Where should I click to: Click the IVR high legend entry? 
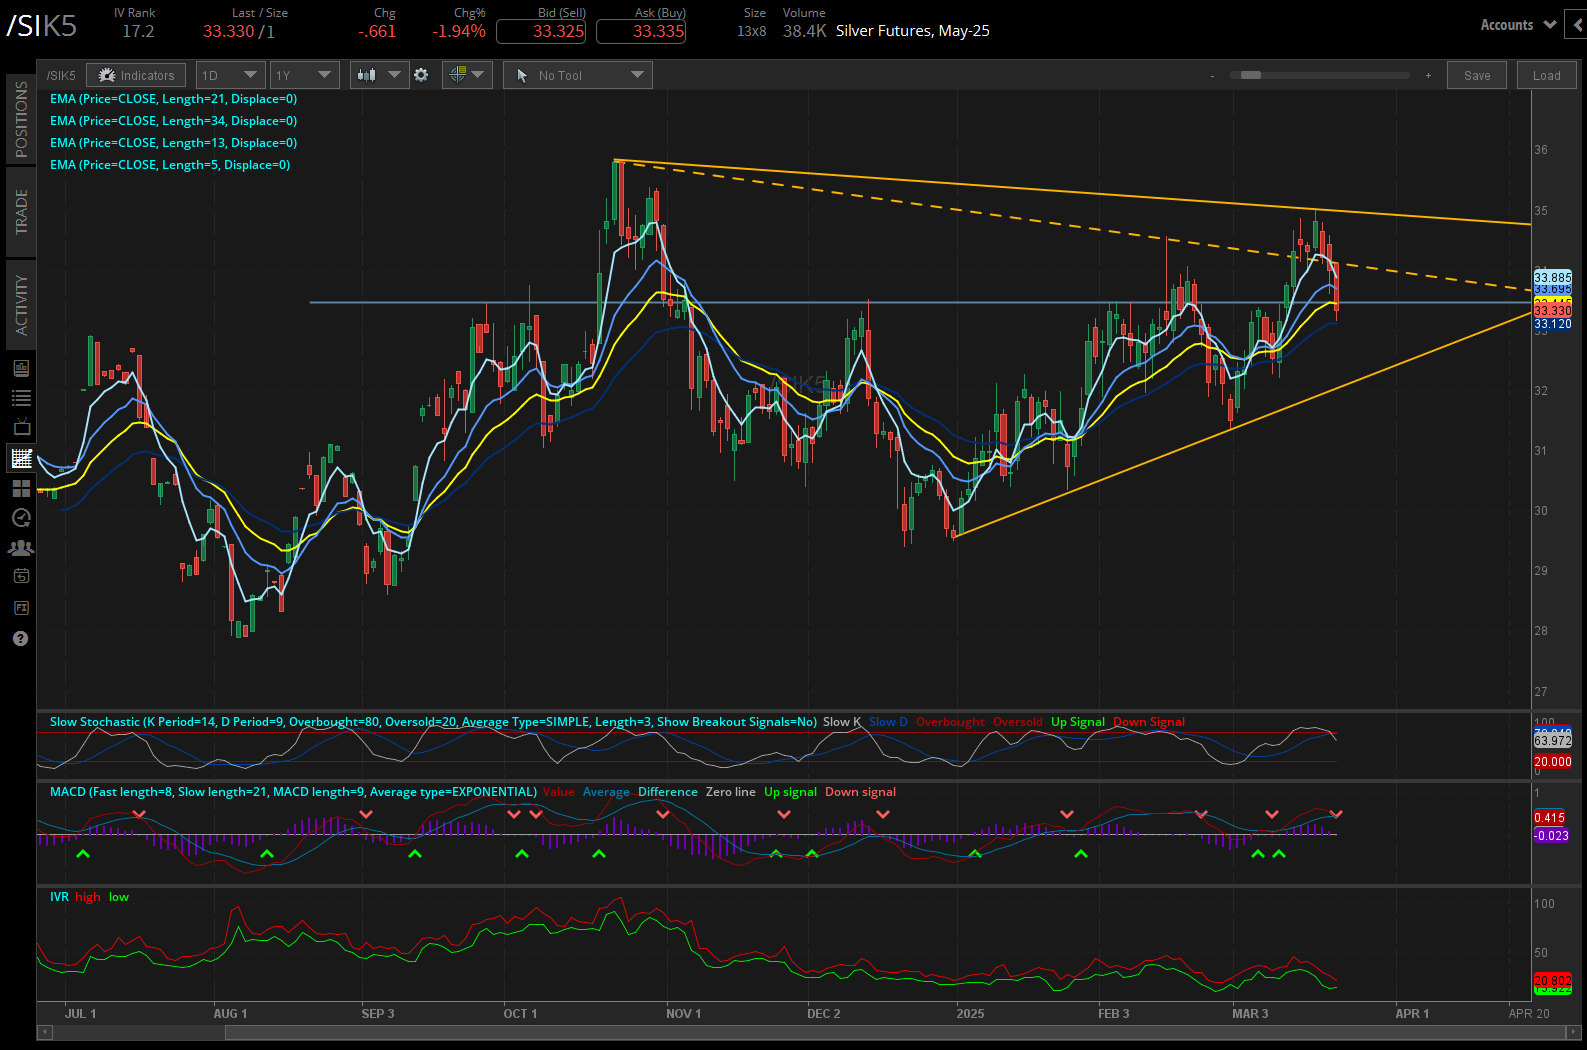[88, 897]
